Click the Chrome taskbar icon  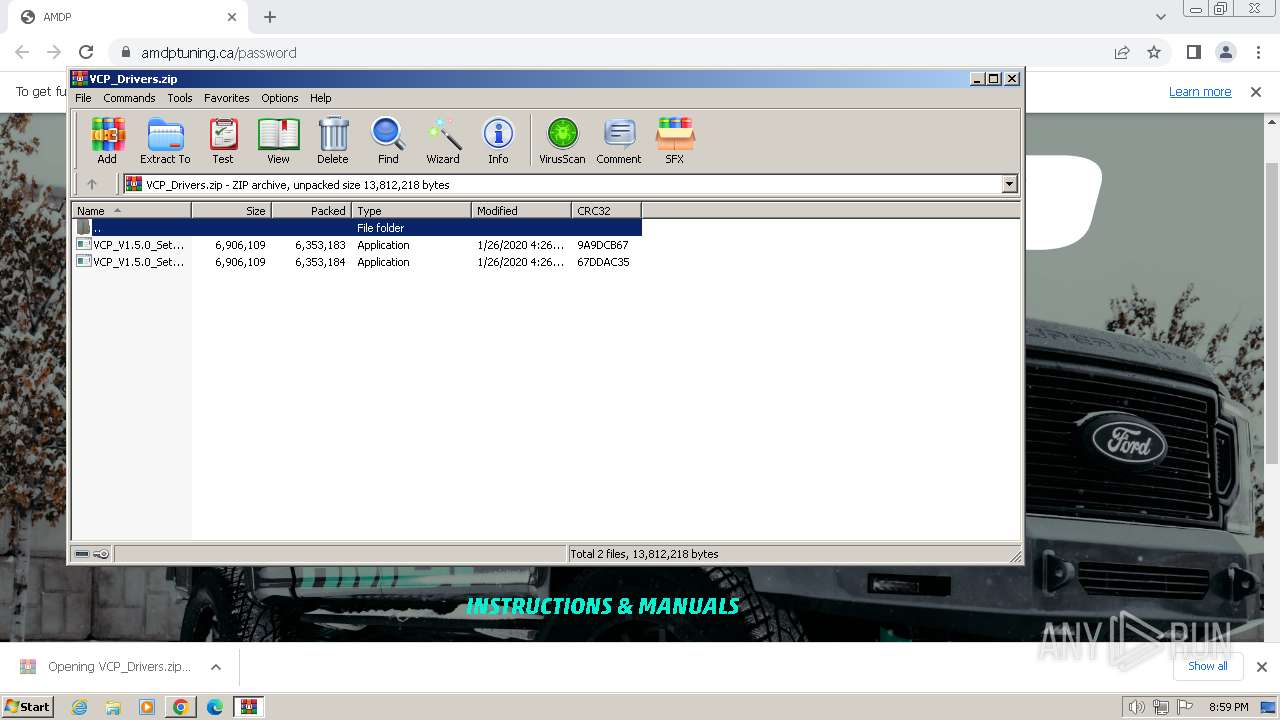(x=180, y=707)
